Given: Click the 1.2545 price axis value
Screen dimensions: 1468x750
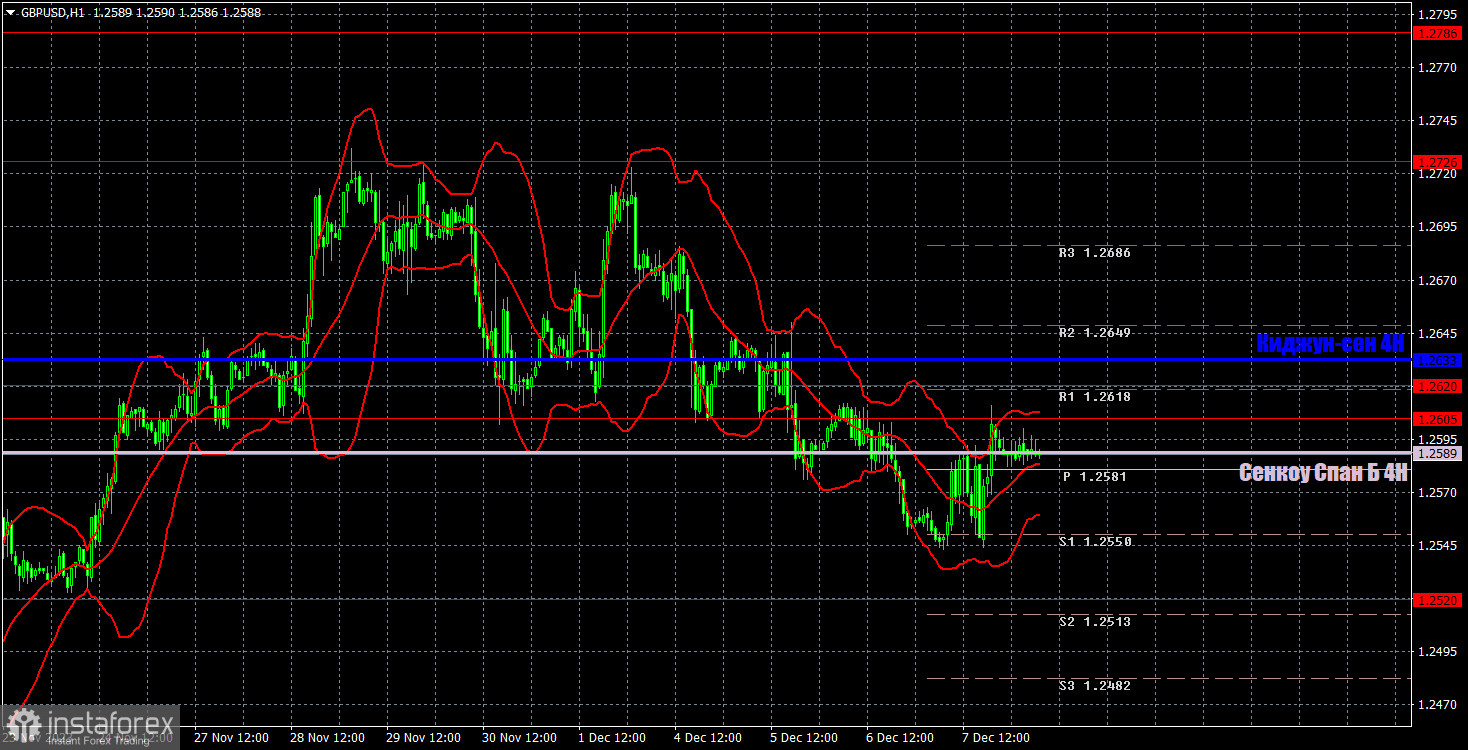Looking at the screenshot, I should (1437, 546).
